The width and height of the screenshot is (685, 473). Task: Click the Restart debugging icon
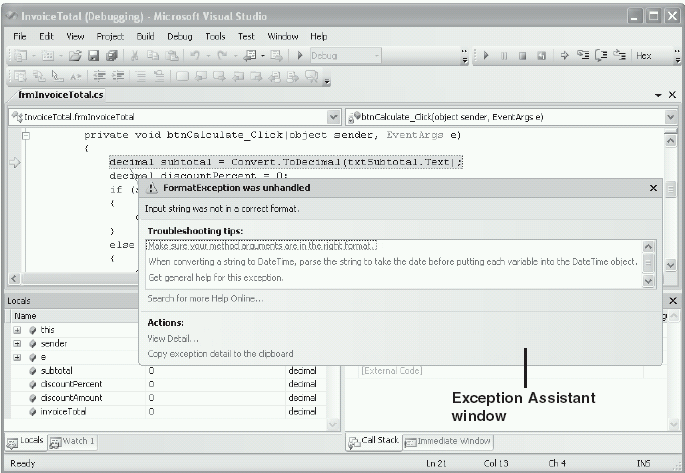[541, 56]
